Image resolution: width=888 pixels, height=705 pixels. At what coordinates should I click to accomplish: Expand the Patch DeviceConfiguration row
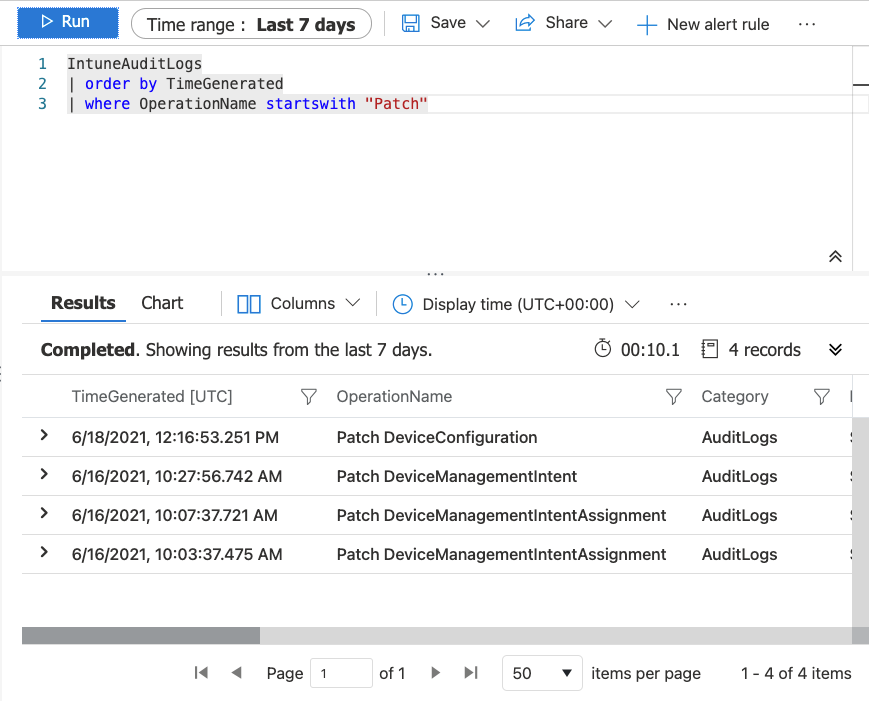click(44, 435)
